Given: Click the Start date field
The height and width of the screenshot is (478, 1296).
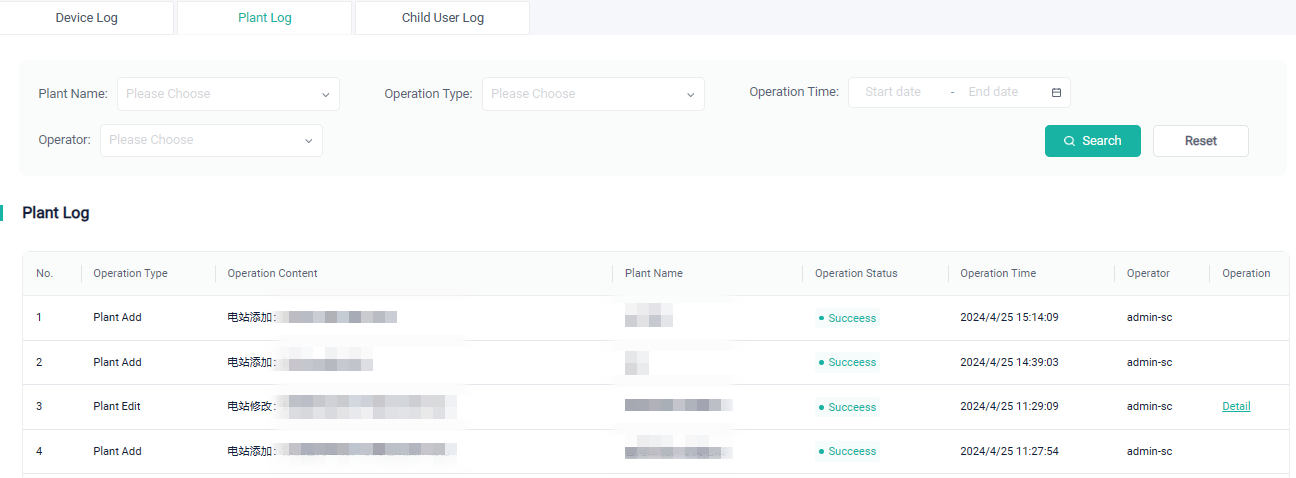Looking at the screenshot, I should click(x=893, y=92).
